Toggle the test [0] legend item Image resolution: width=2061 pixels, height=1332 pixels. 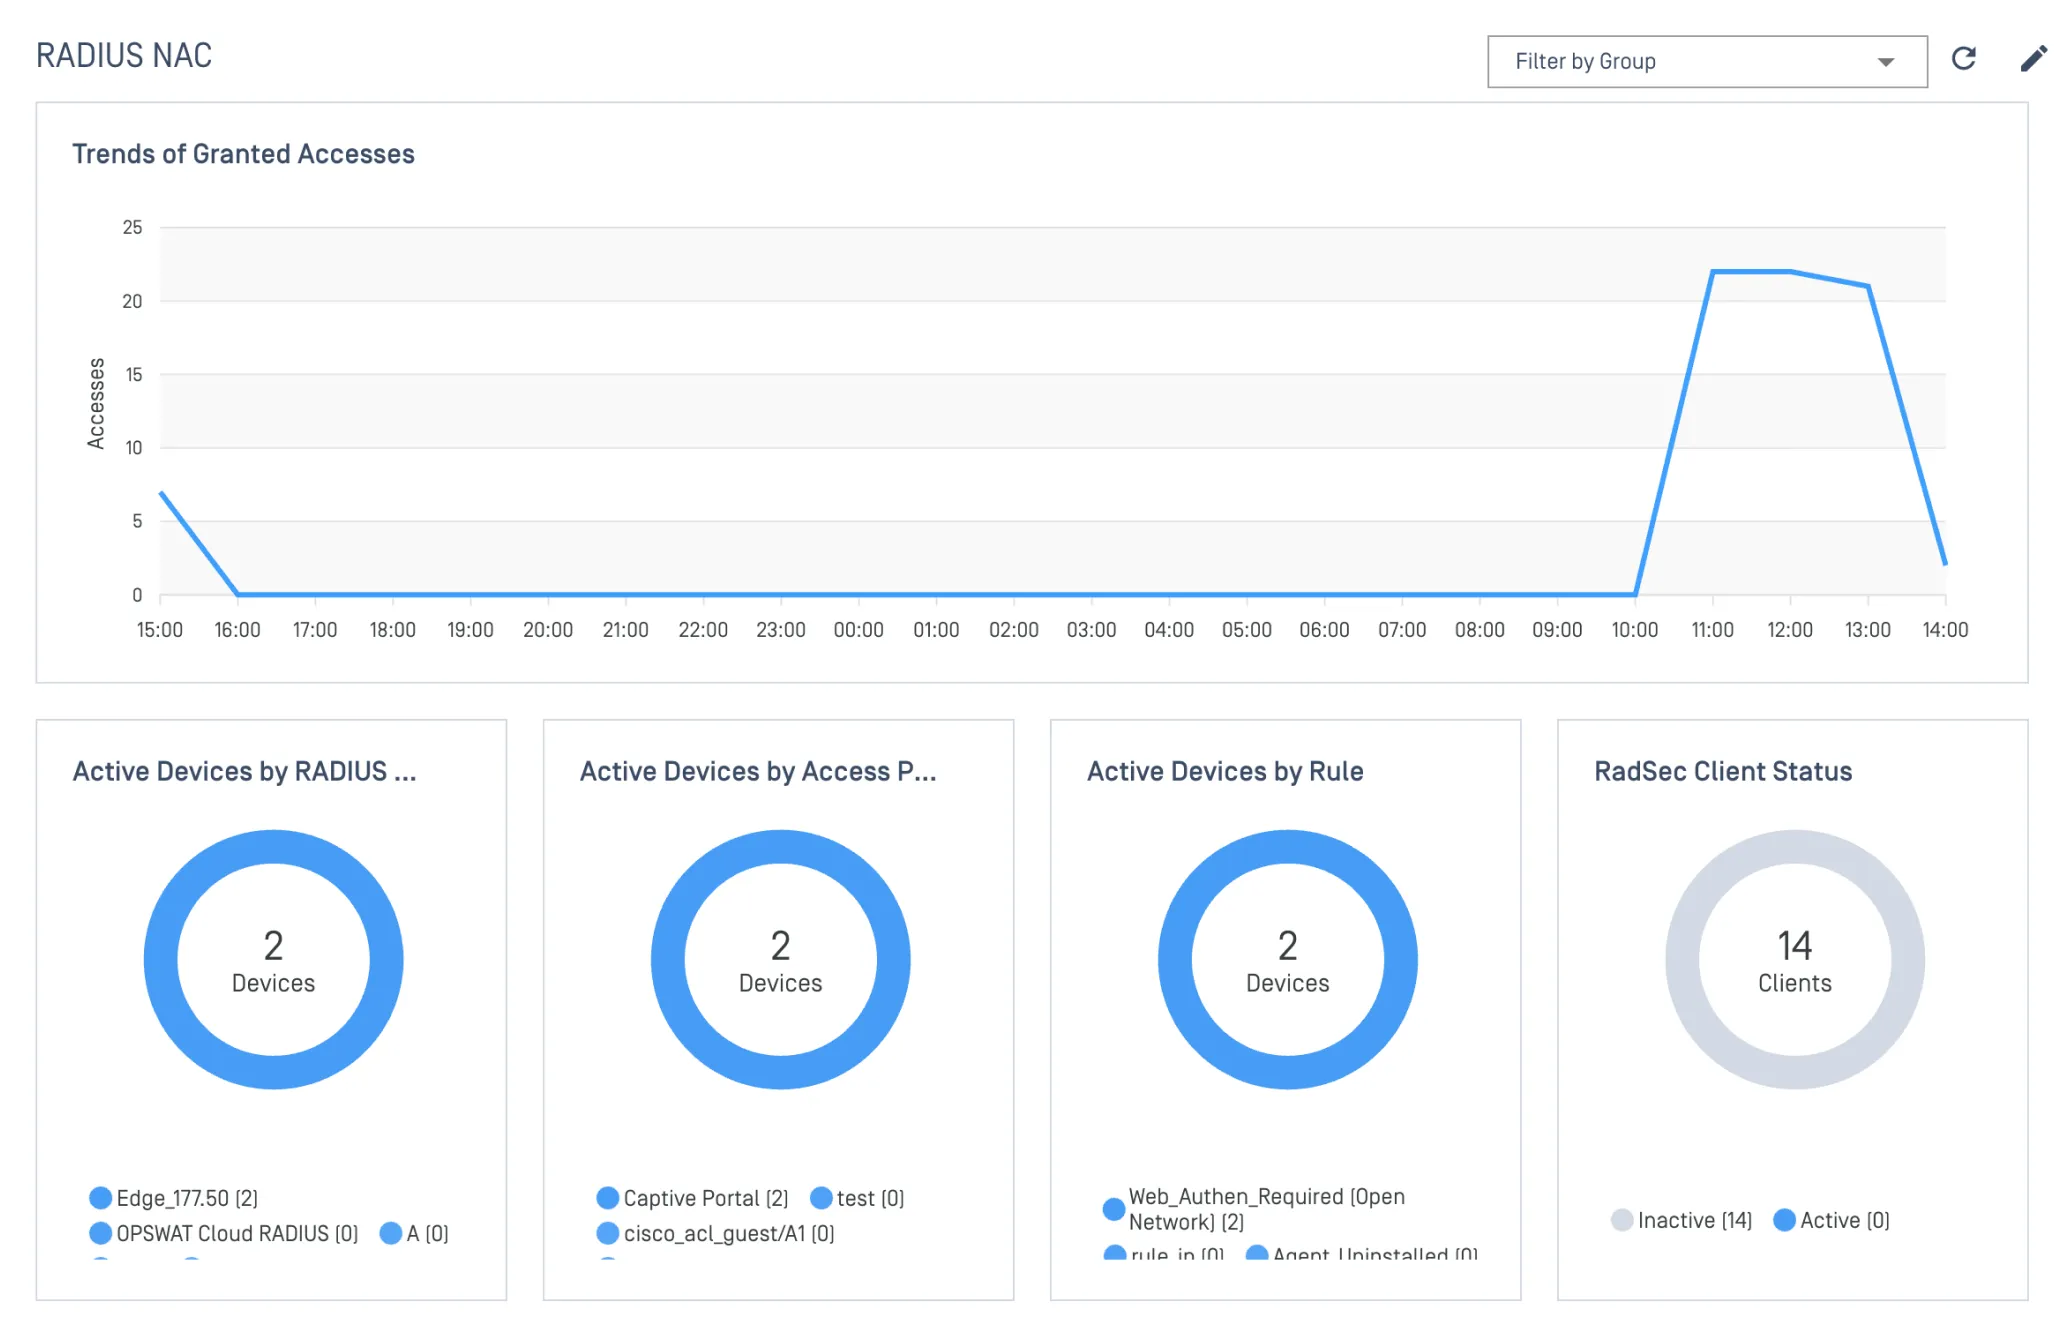pyautogui.click(x=857, y=1198)
